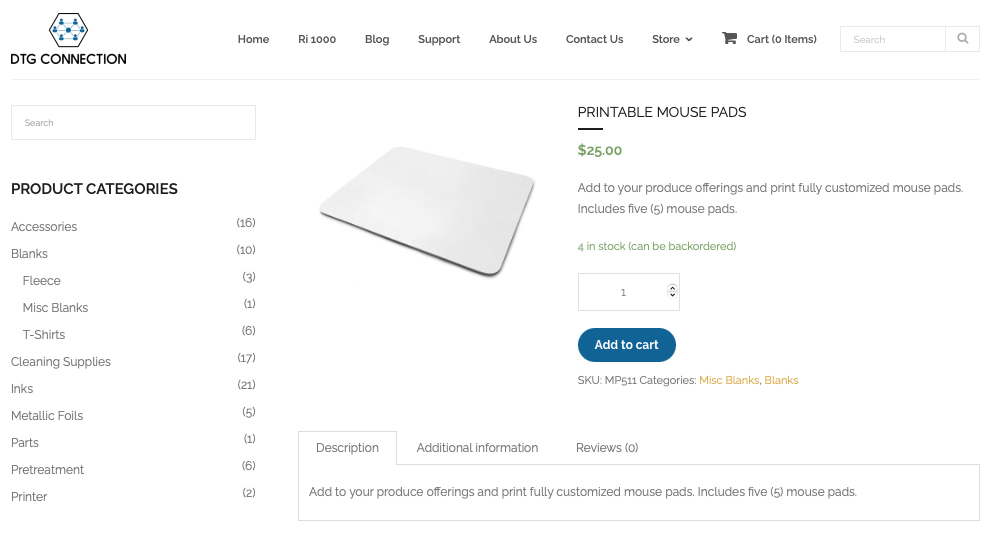Focus the header search input box
Screen dimensions: 1003x537
pyautogui.click(x=892, y=39)
